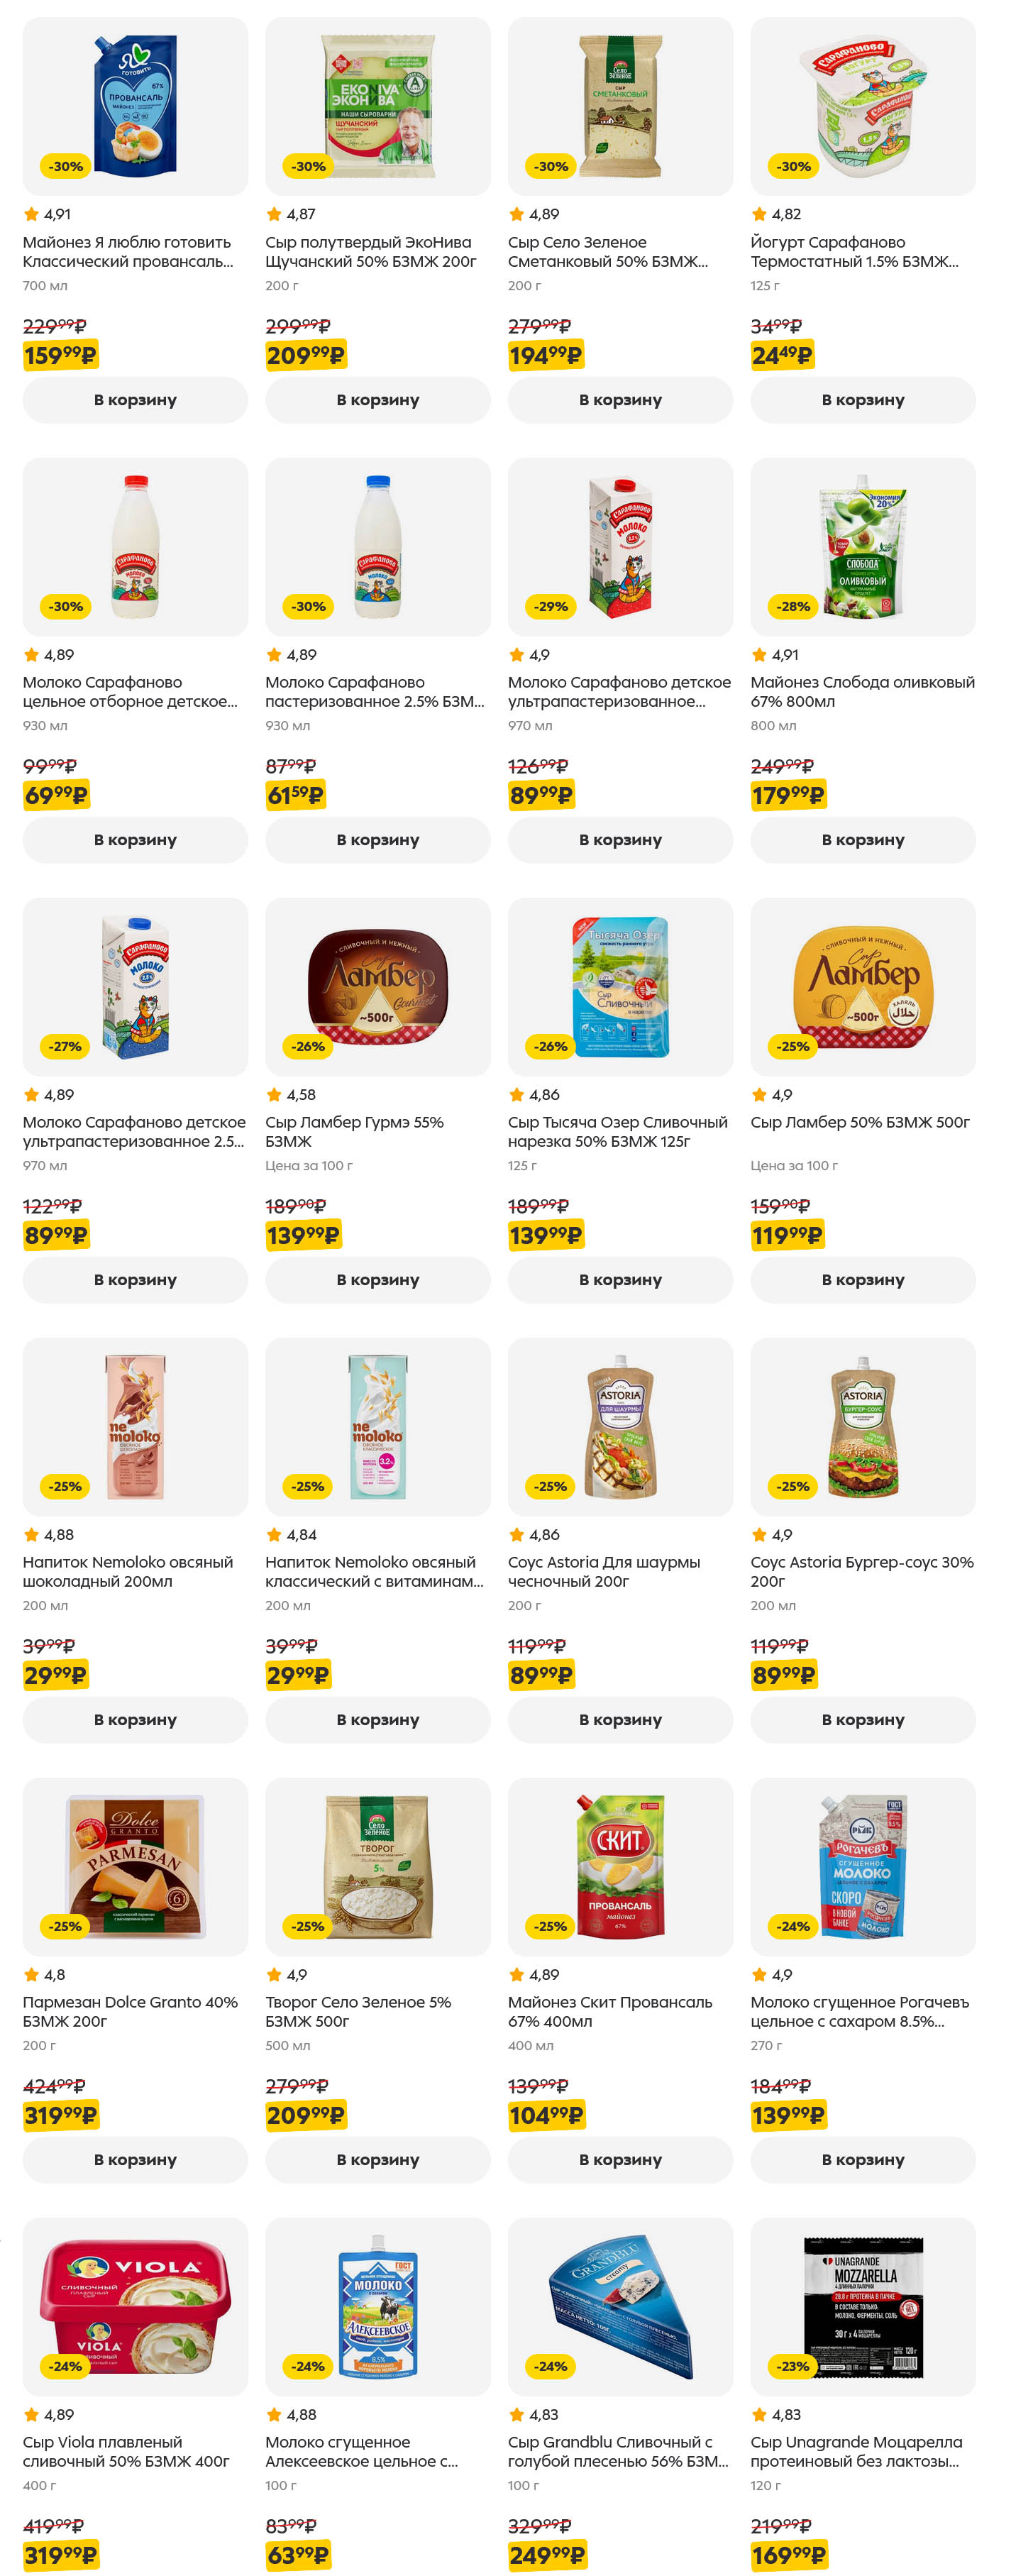Screen dimensions: 1011x2576
Task: Open Йогурт Сарафаново Термостатный product image
Action: click(x=862, y=106)
